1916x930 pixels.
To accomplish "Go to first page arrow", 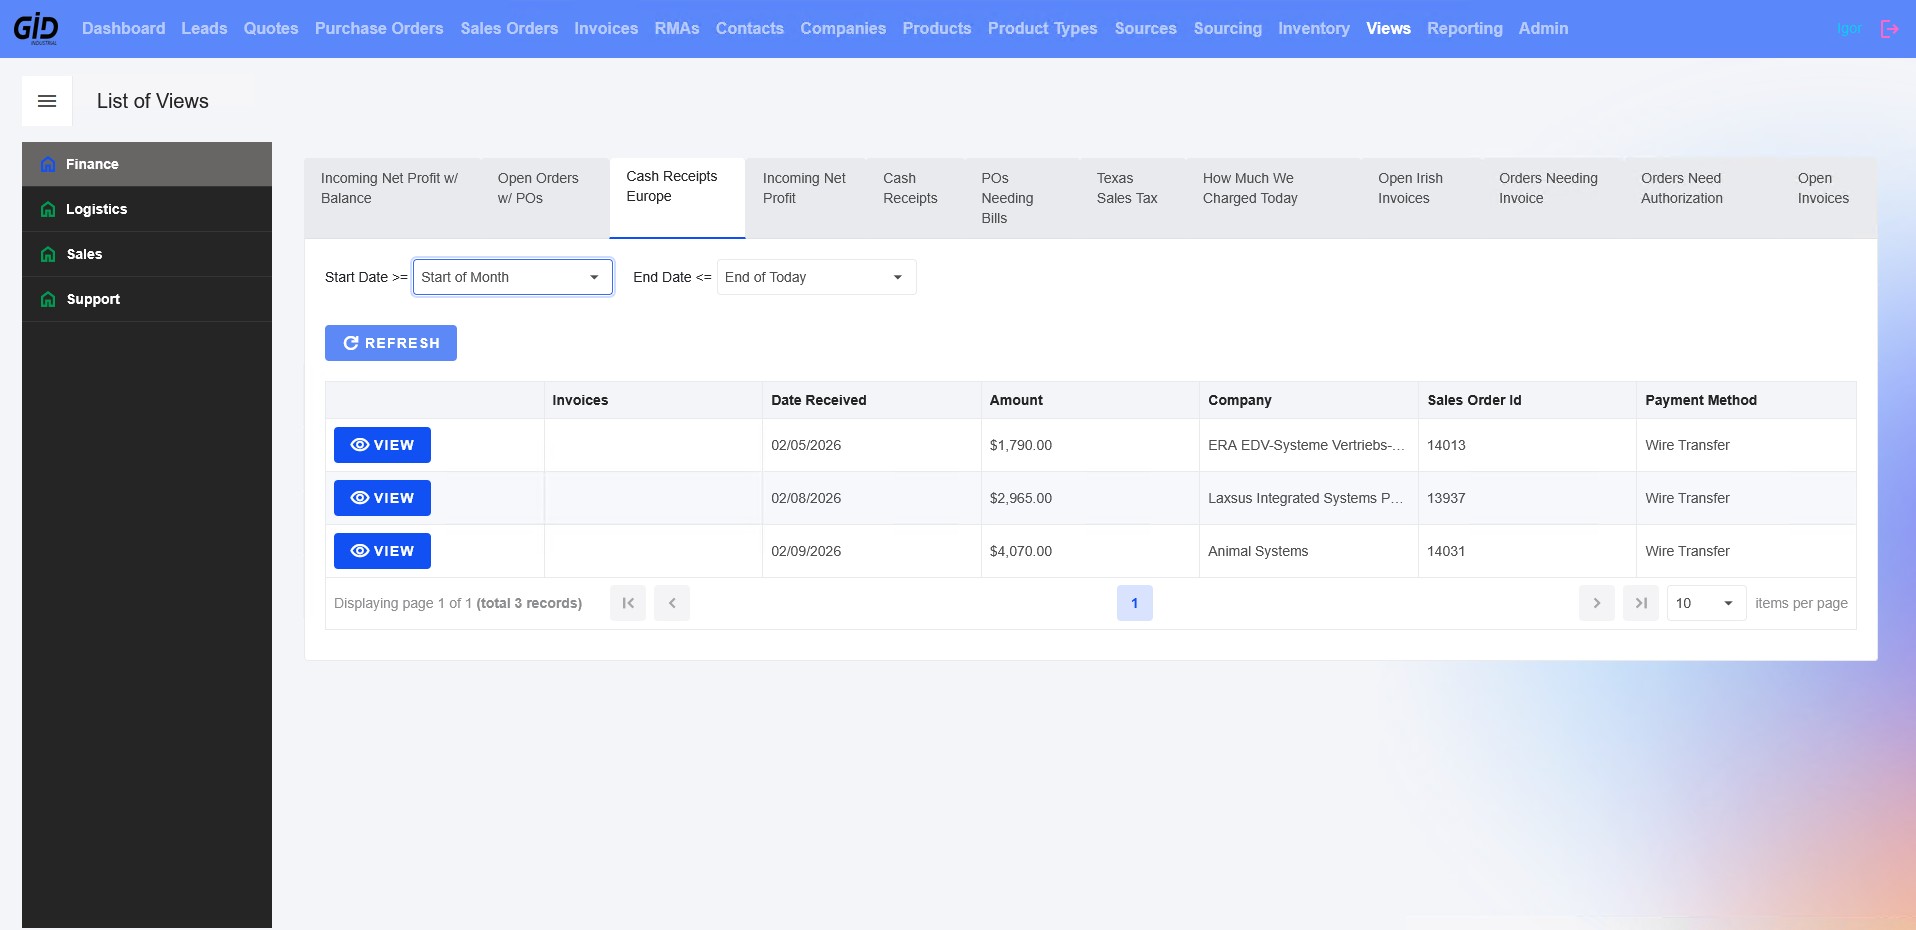I will (x=628, y=603).
